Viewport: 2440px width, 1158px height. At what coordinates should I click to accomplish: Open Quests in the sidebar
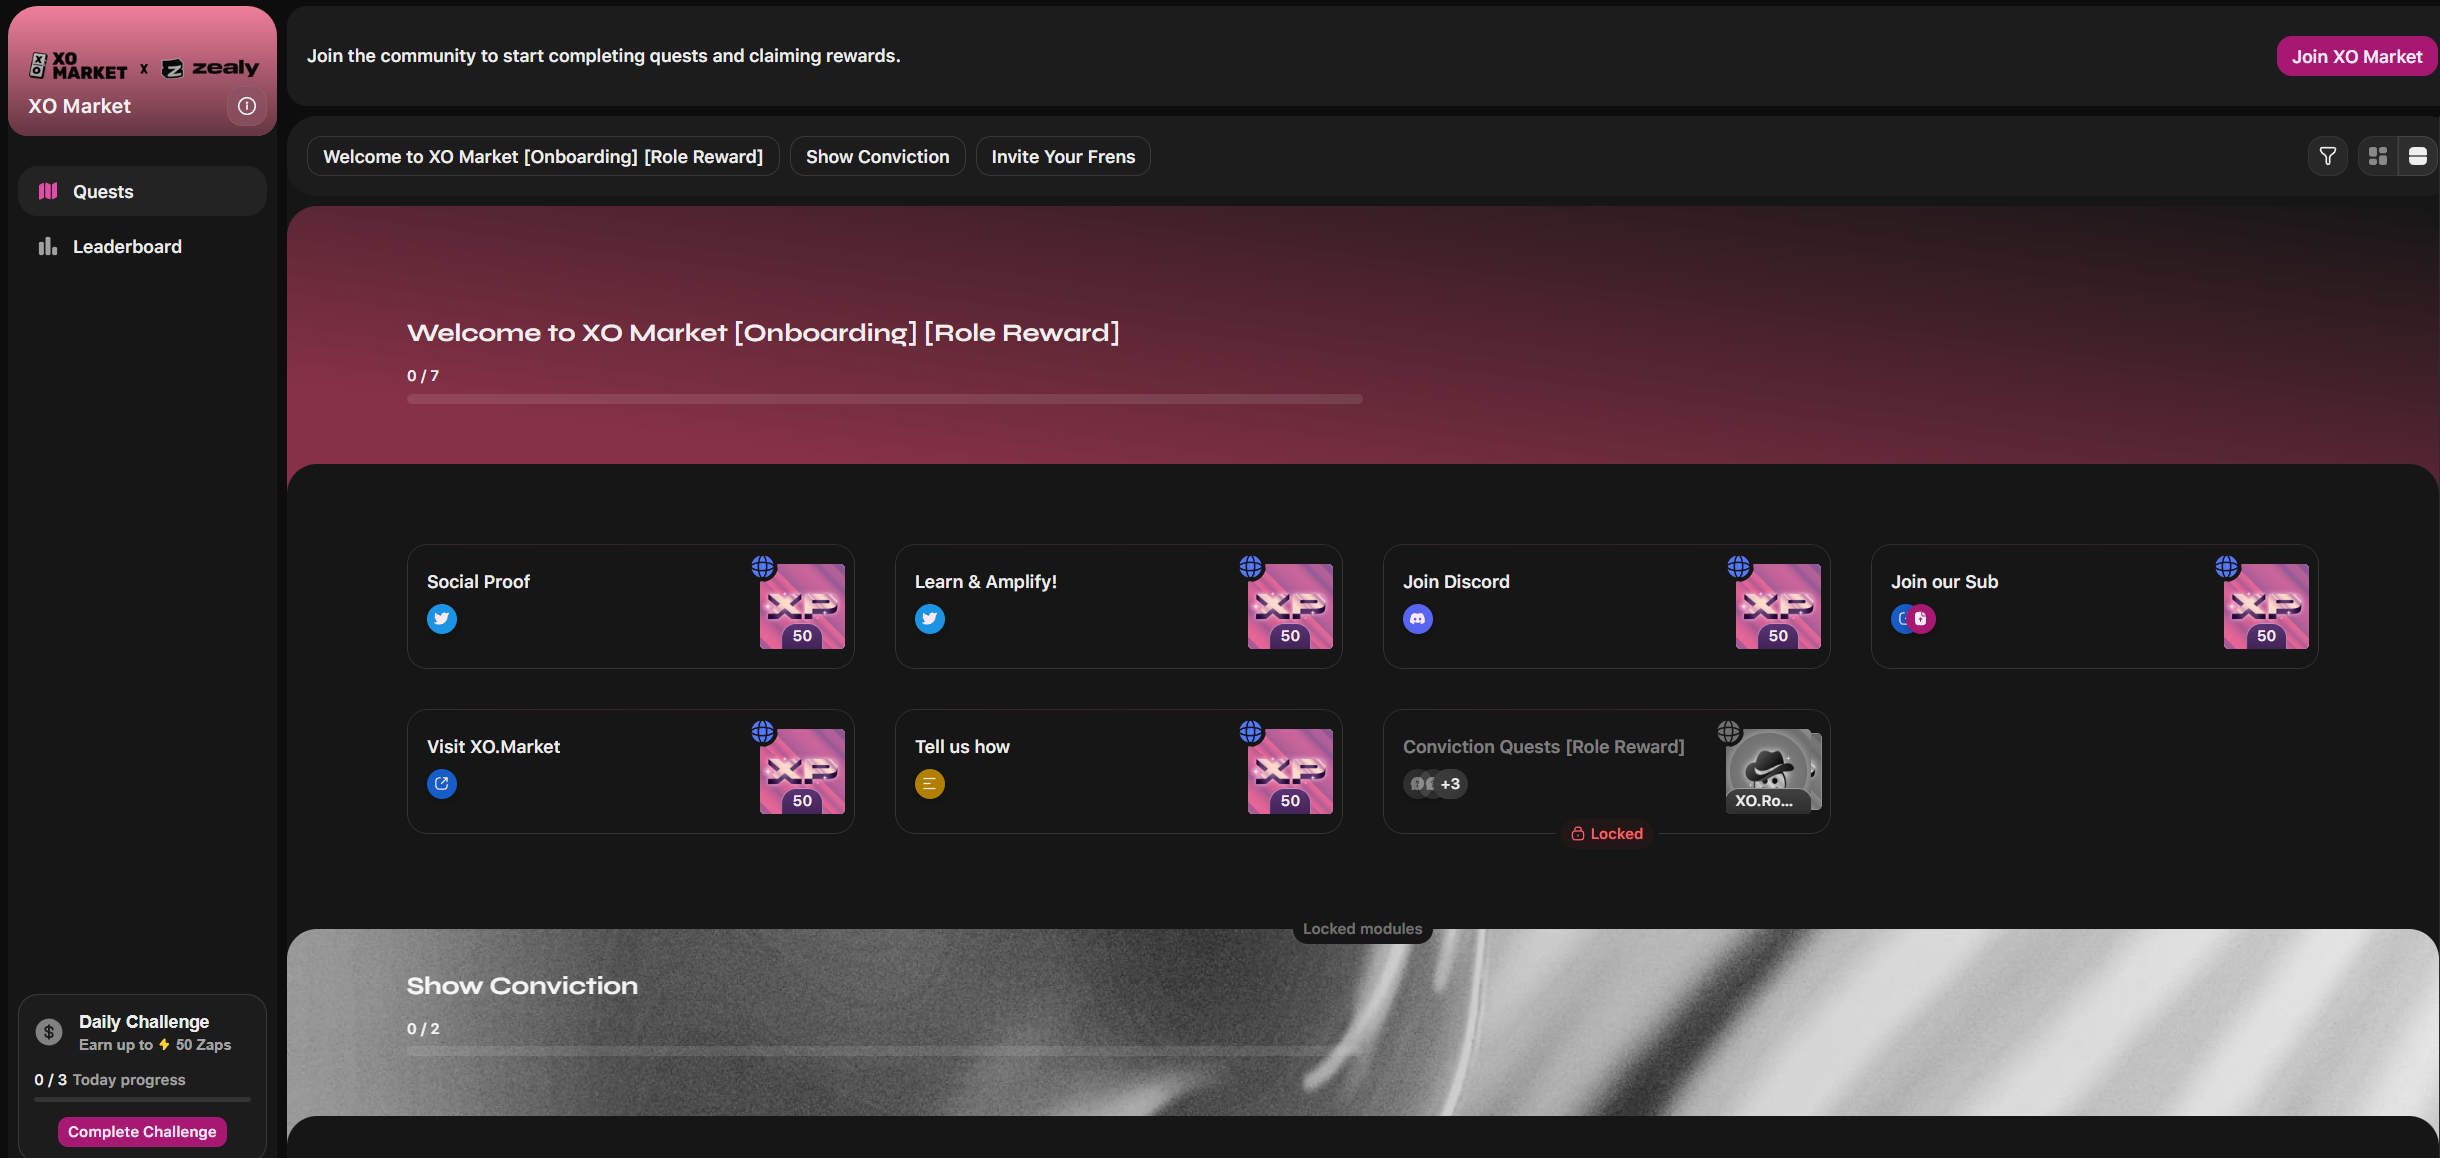[x=143, y=191]
